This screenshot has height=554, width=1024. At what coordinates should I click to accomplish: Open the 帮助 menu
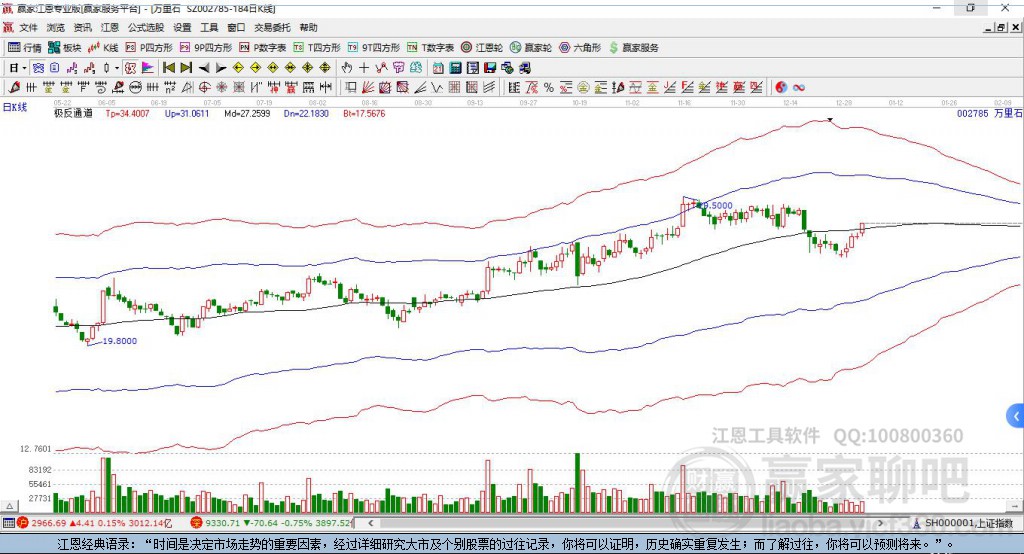[308, 27]
